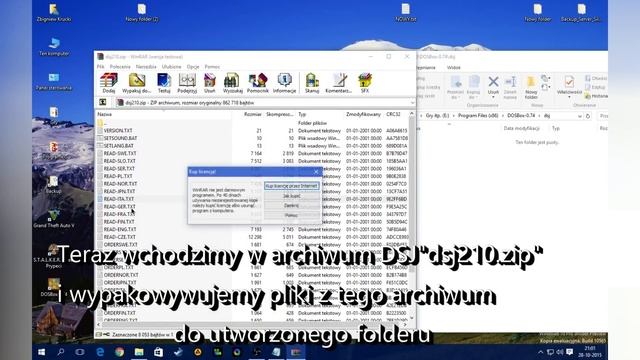Click the Wyszukaj (Find) toolbar icon
This screenshot has height=360, width=640.
233,83
